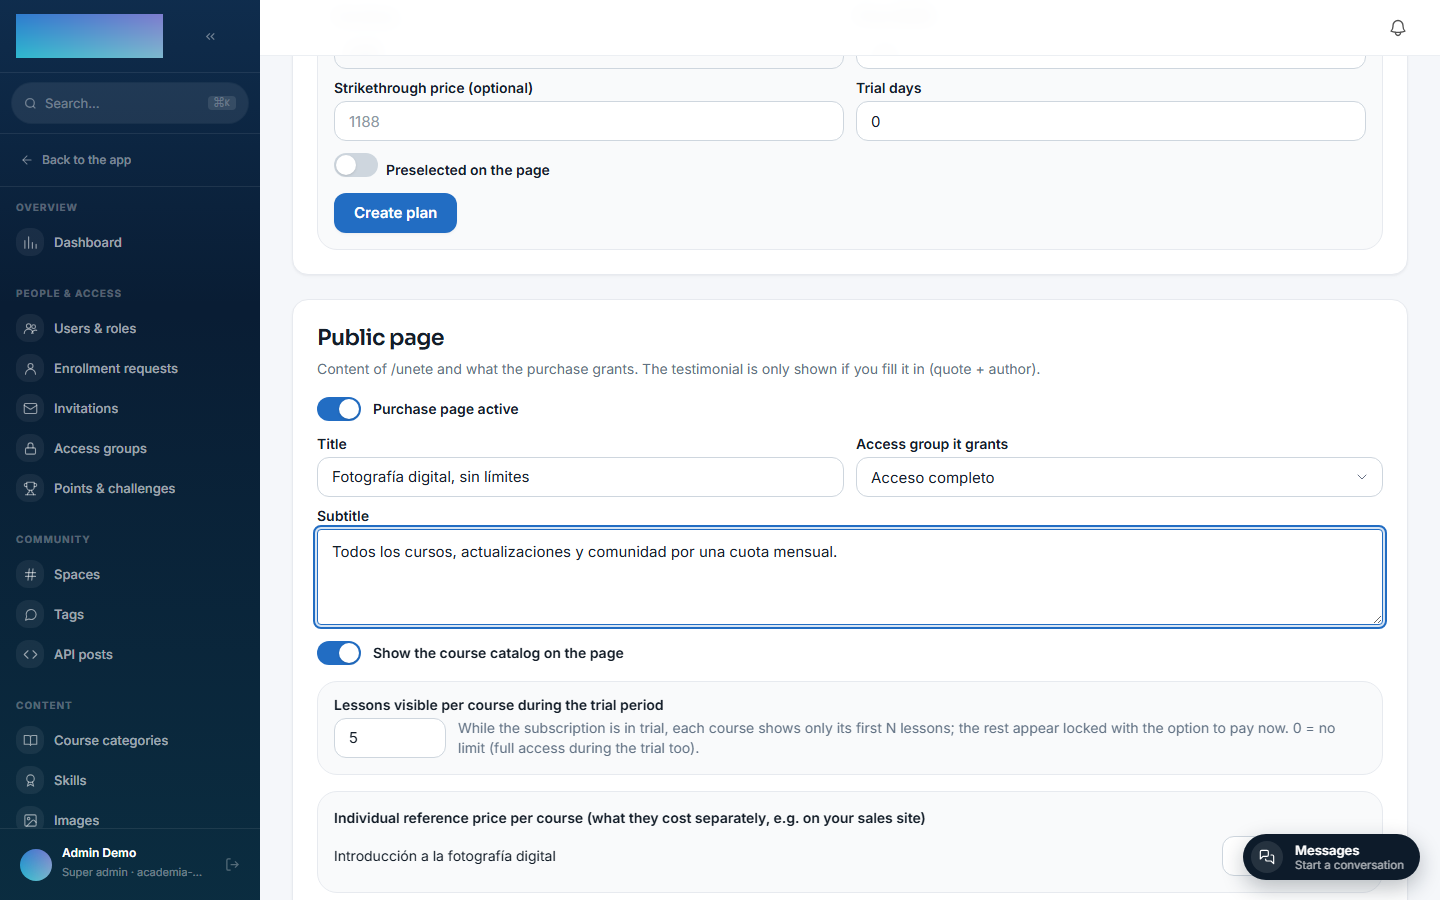Open the notifications bell

[1398, 28]
